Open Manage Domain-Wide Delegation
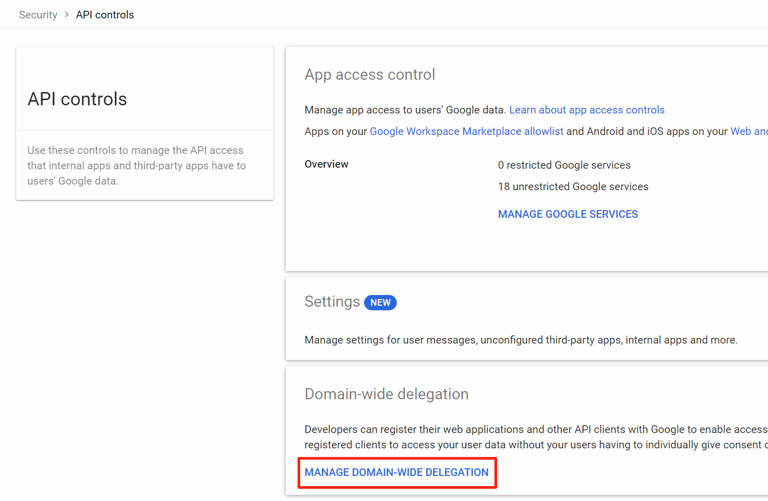Screen dimensions: 768x501 pos(396,472)
